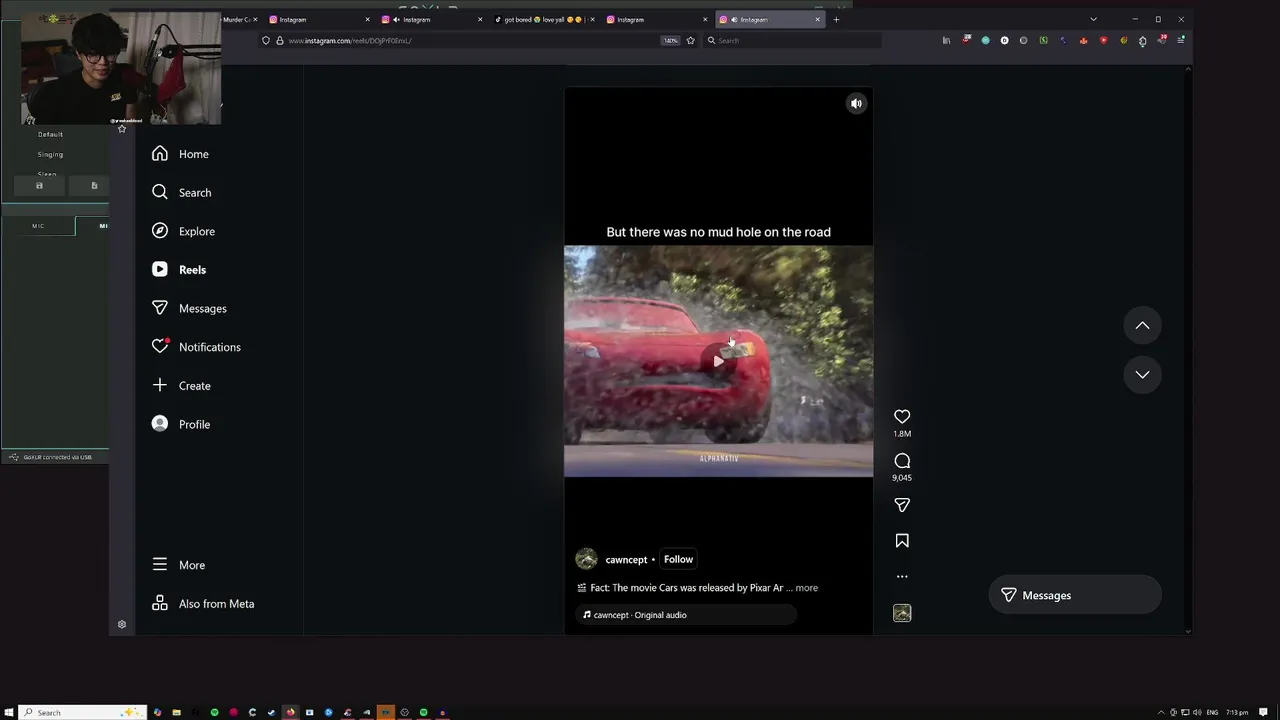Open the More menu in the sidebar
This screenshot has height=720, width=1280.
[179, 565]
